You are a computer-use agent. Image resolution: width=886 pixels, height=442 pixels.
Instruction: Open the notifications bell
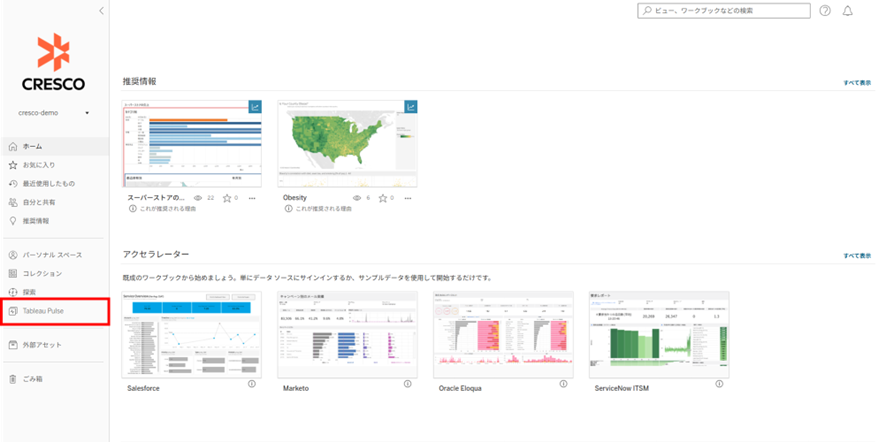click(848, 11)
